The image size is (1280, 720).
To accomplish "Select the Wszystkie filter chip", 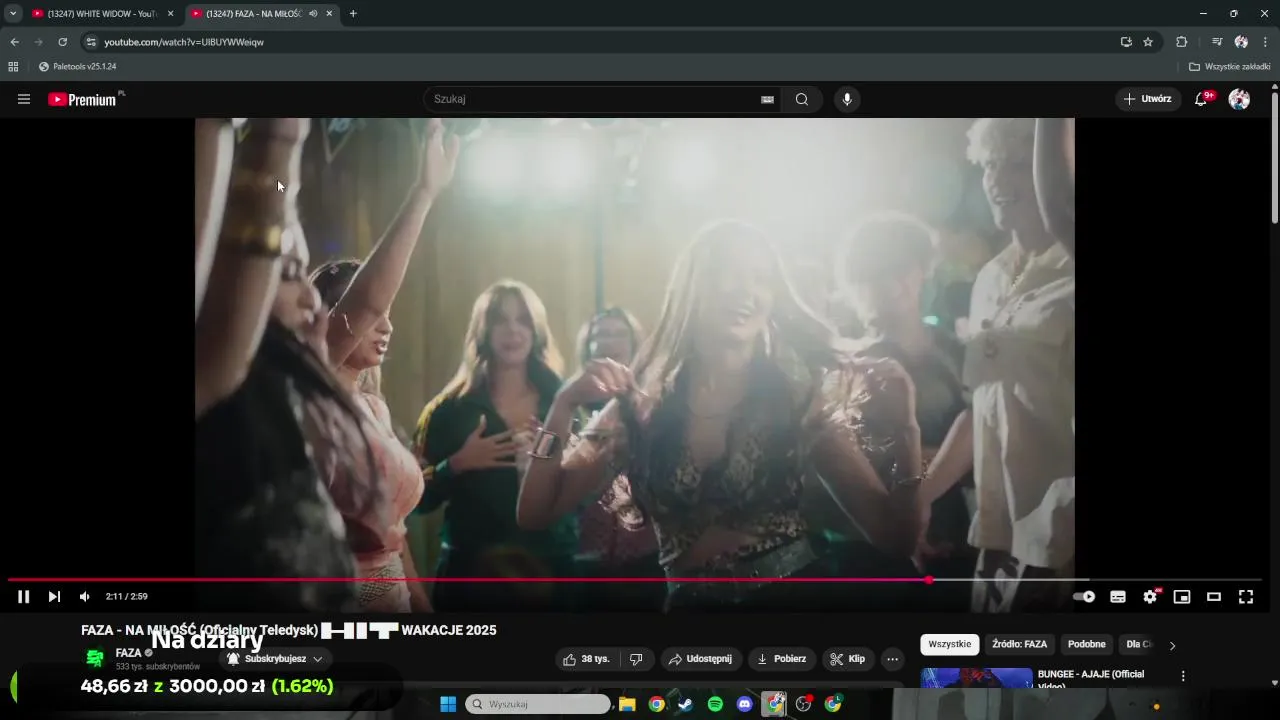I will 949,645.
